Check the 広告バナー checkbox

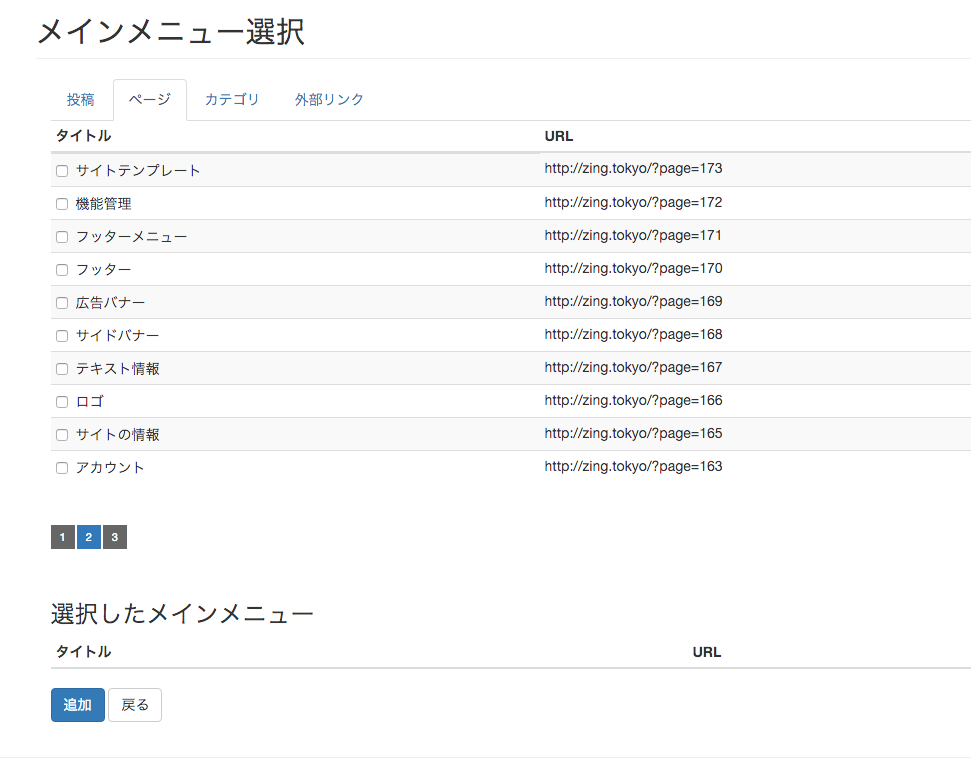coord(62,303)
